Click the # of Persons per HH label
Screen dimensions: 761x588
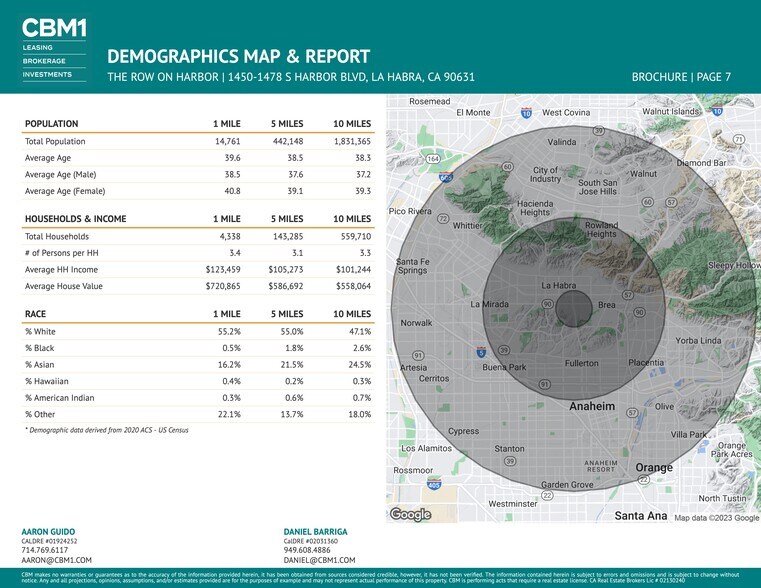(62, 253)
